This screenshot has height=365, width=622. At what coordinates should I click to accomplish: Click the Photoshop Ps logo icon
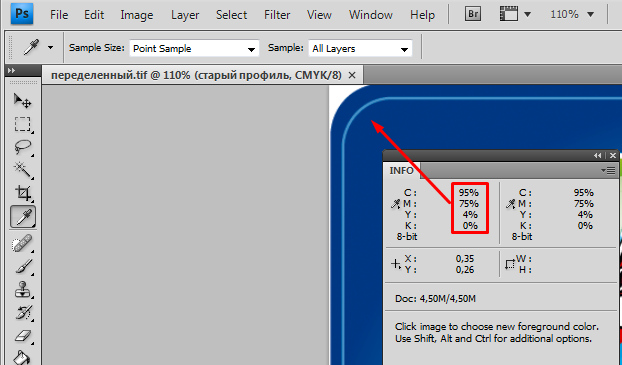coord(22,13)
